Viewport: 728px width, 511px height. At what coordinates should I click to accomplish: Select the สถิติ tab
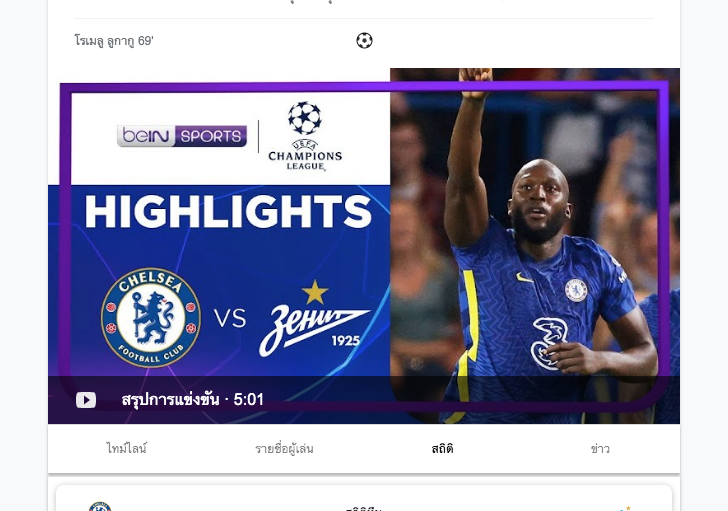tap(442, 448)
